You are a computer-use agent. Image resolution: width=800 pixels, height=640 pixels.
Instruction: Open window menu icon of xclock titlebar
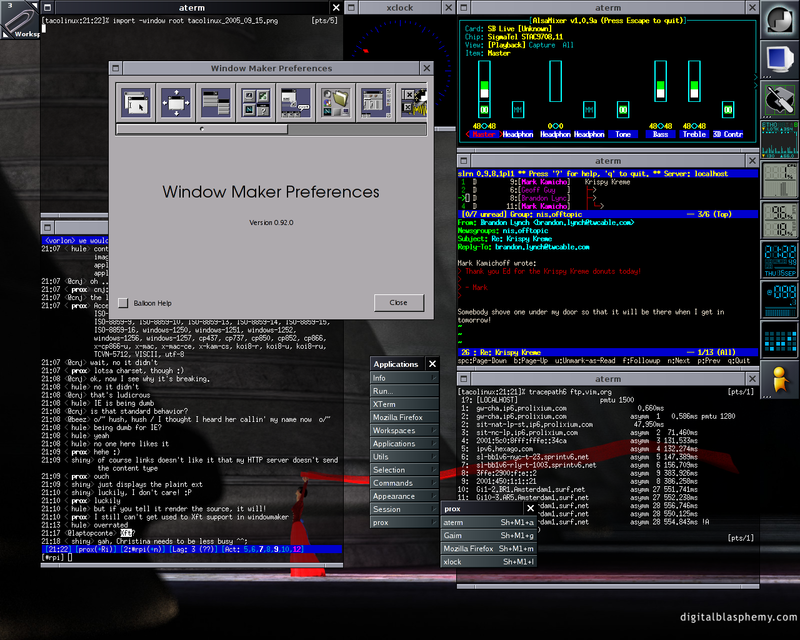[x=352, y=8]
